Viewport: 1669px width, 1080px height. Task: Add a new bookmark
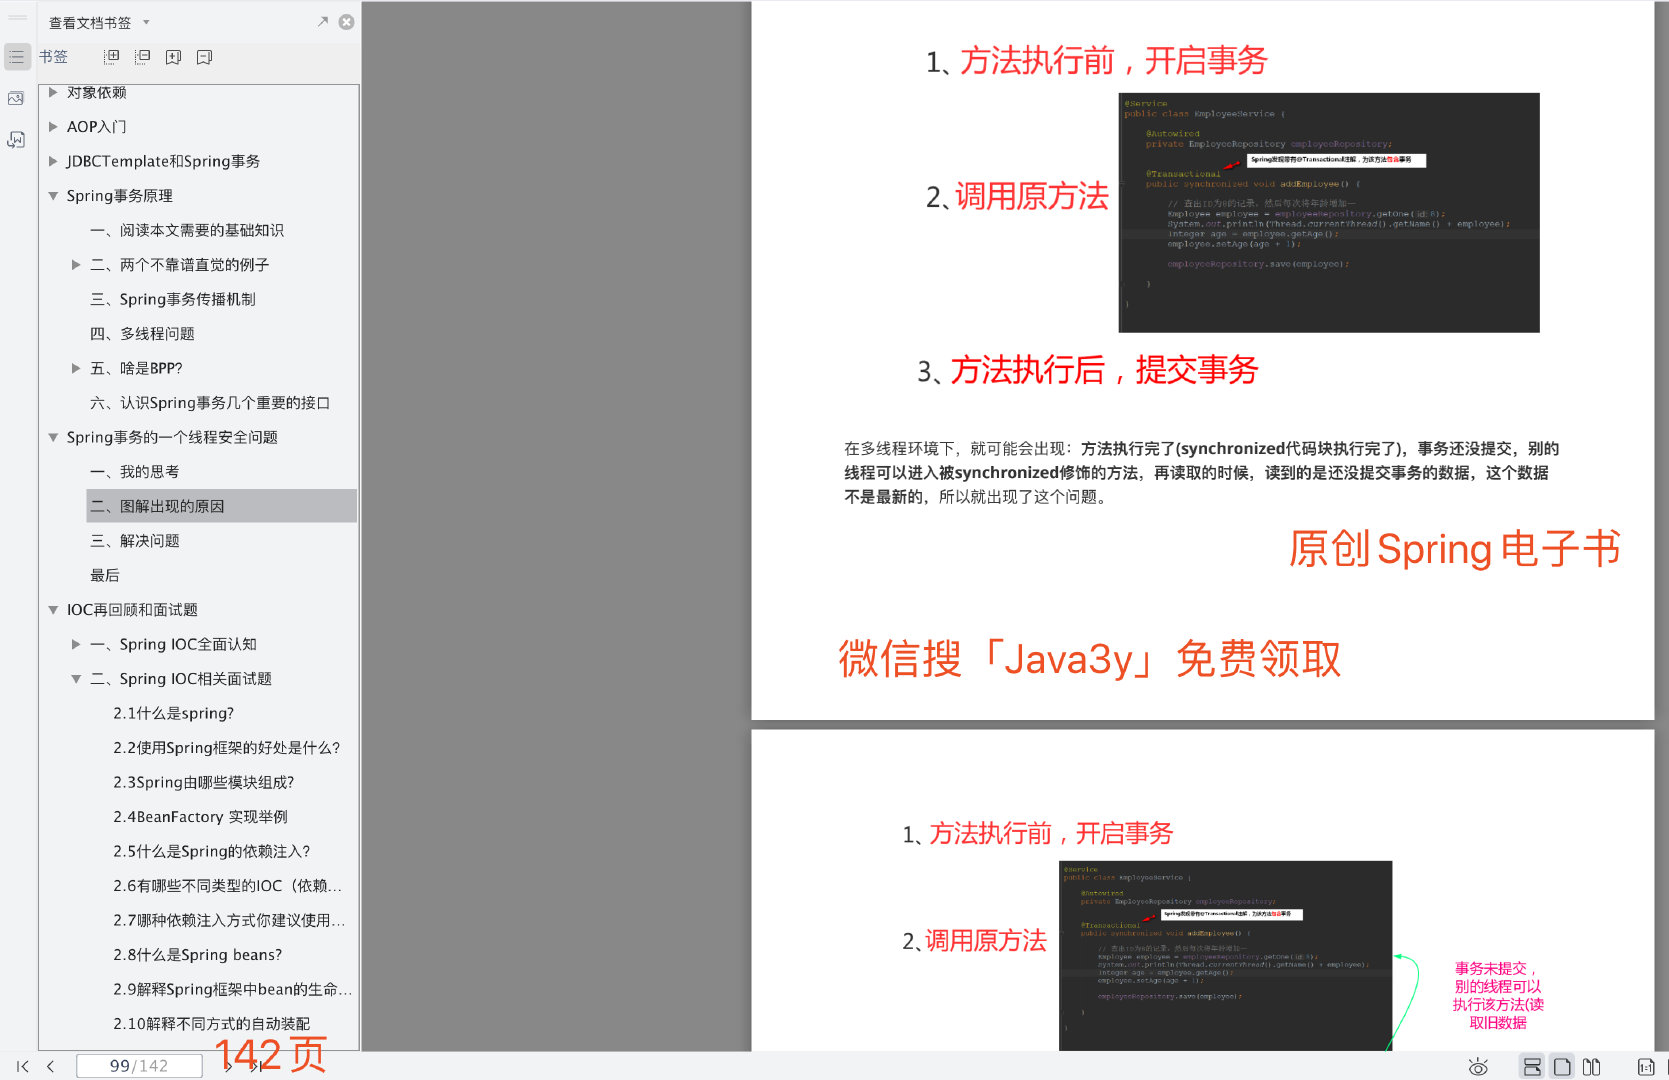tap(174, 57)
